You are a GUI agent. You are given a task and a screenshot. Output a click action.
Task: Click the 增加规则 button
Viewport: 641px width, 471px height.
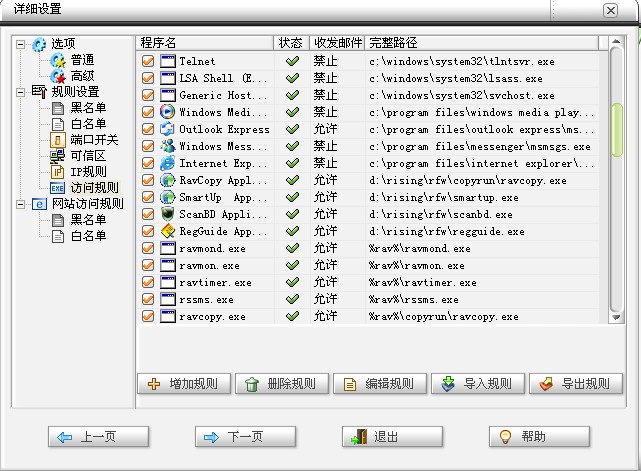(184, 384)
